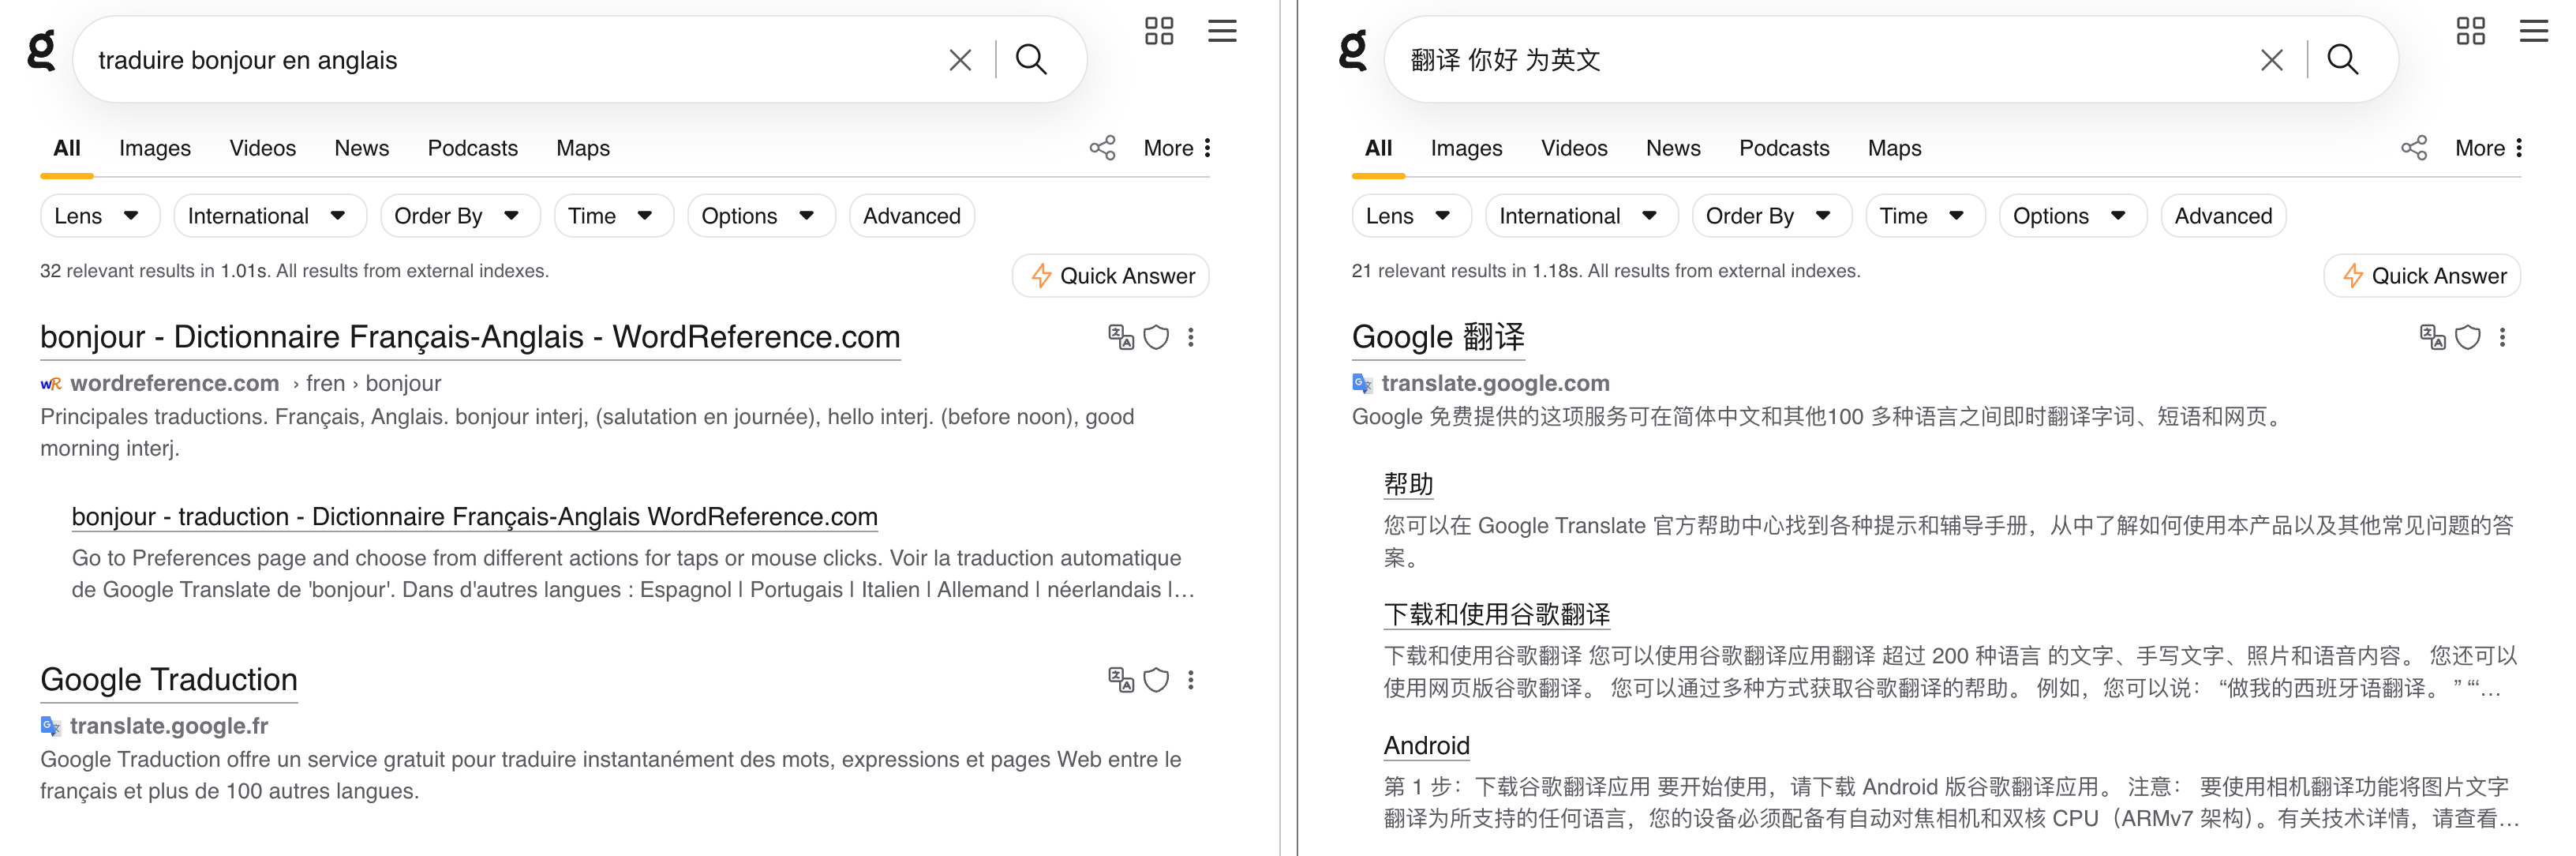
Task: Click Quick Answer in left window
Action: pyautogui.click(x=1111, y=276)
